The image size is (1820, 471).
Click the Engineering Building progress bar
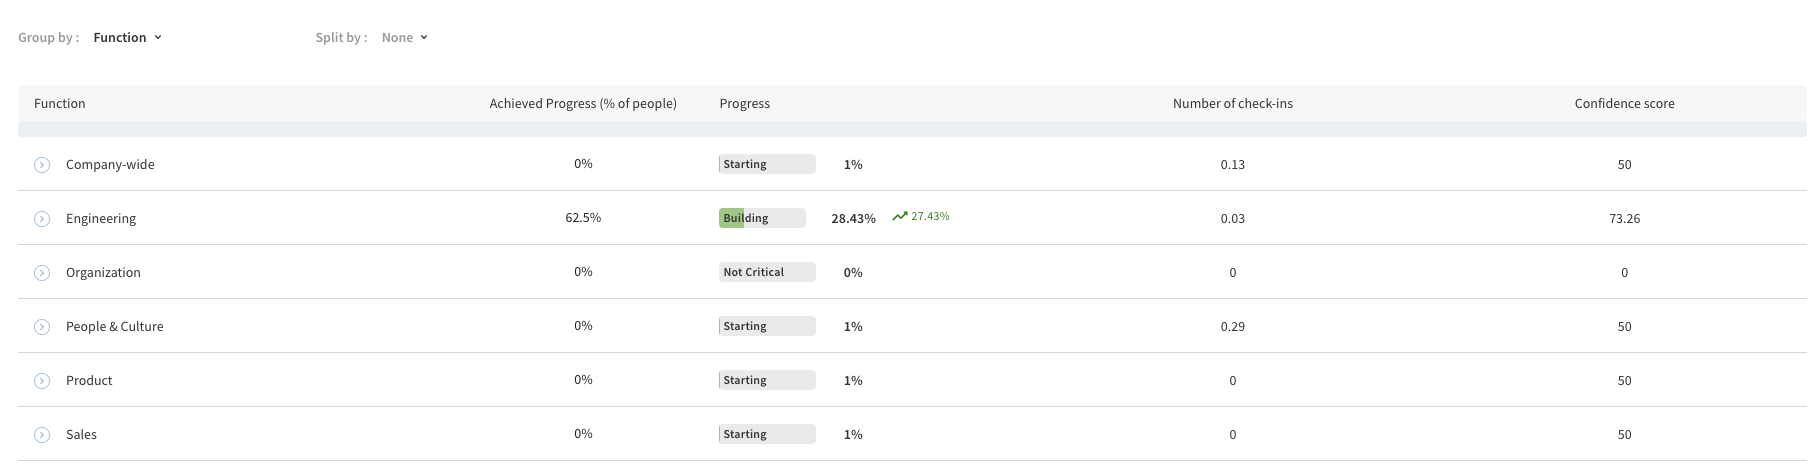tap(762, 218)
